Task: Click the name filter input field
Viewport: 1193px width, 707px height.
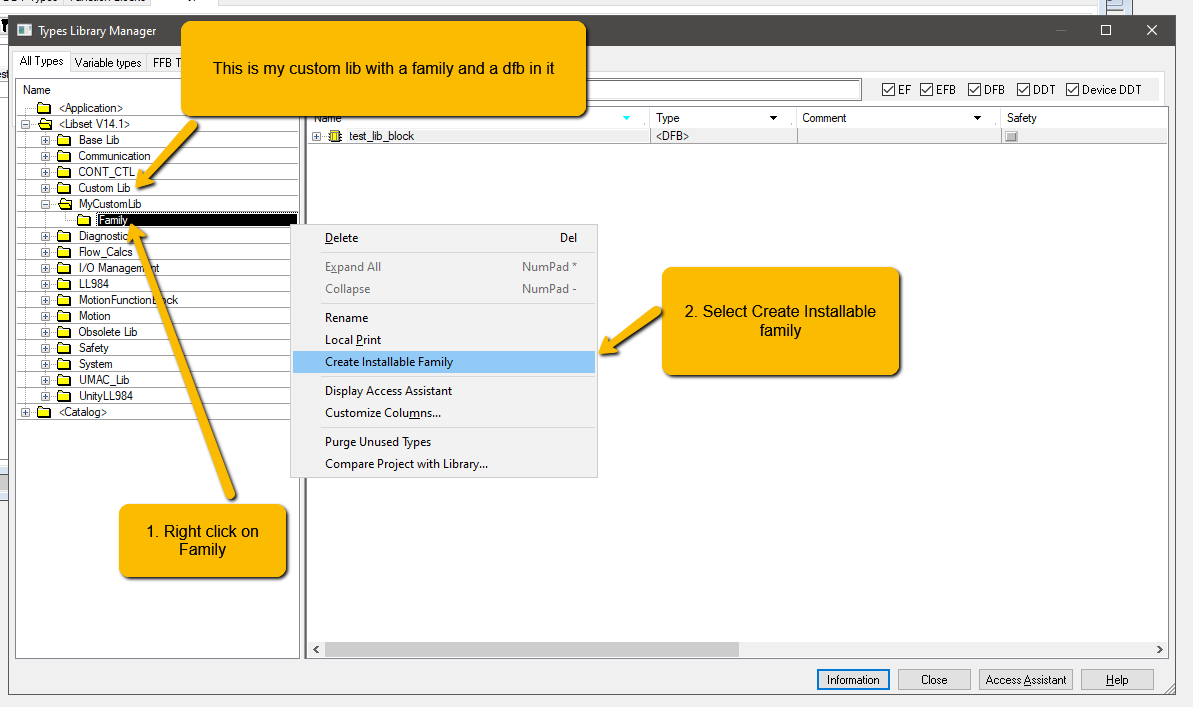Action: [x=723, y=90]
